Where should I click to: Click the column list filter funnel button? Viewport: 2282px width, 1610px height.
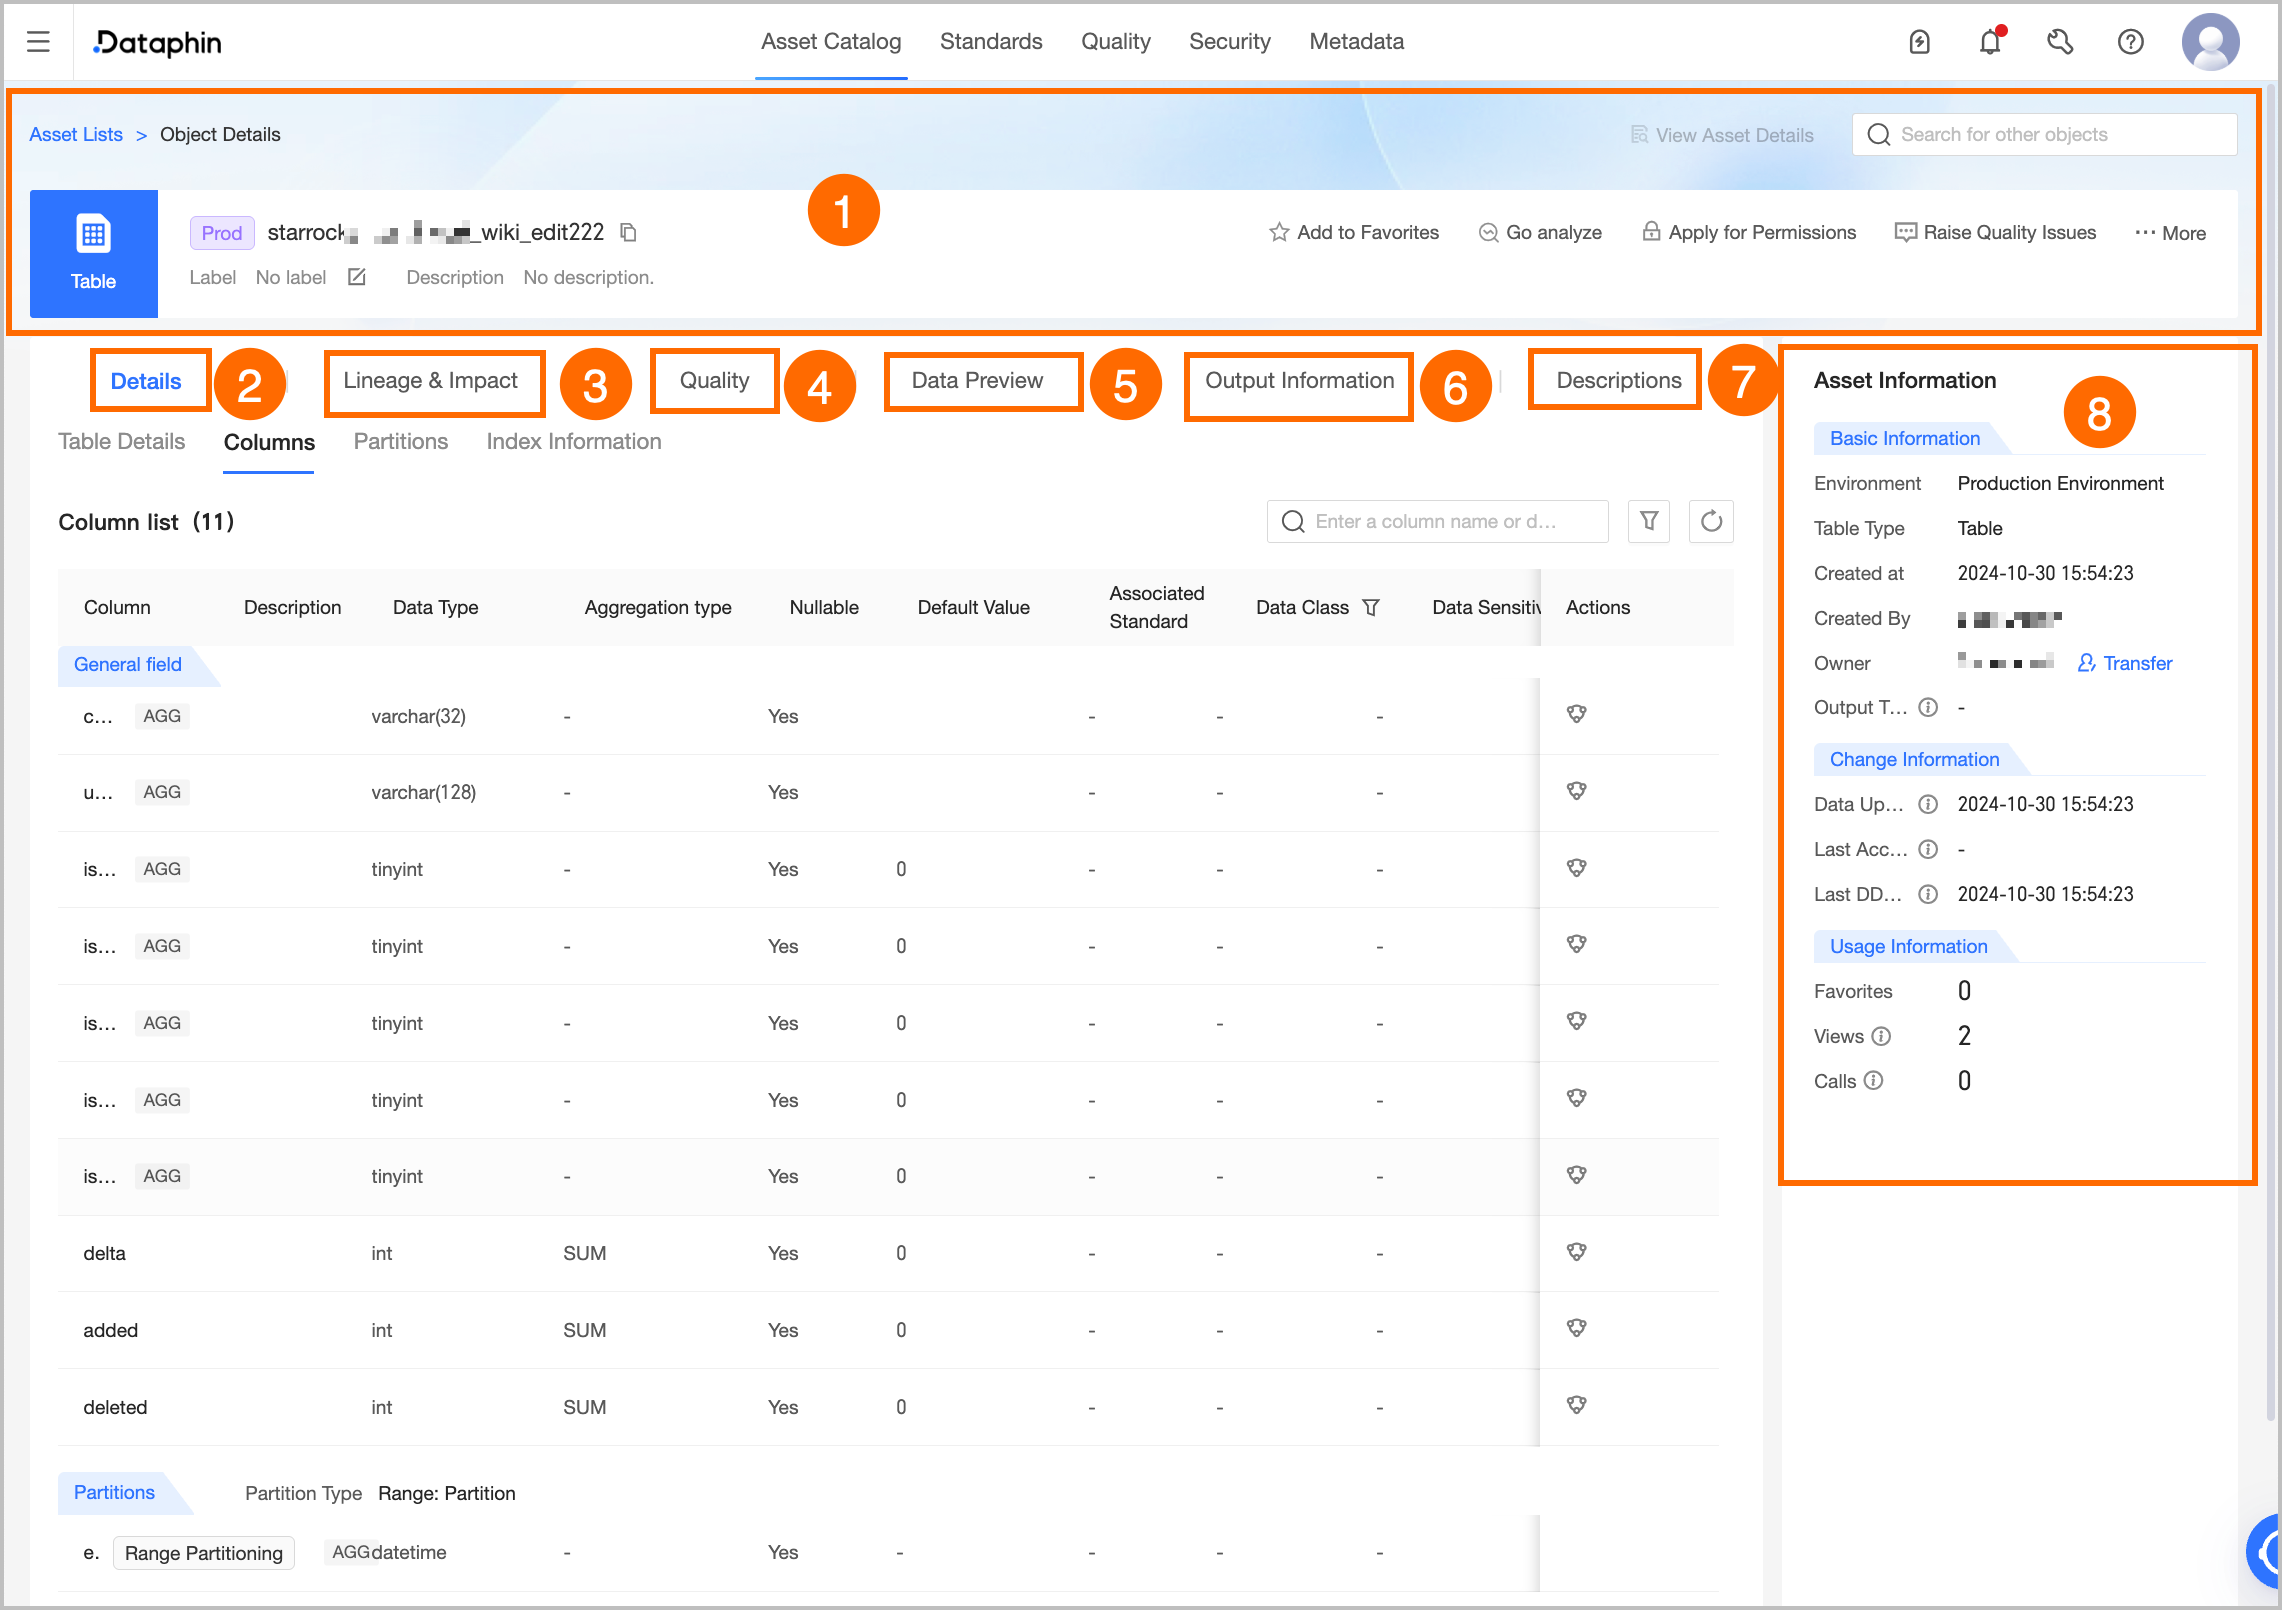tap(1648, 521)
